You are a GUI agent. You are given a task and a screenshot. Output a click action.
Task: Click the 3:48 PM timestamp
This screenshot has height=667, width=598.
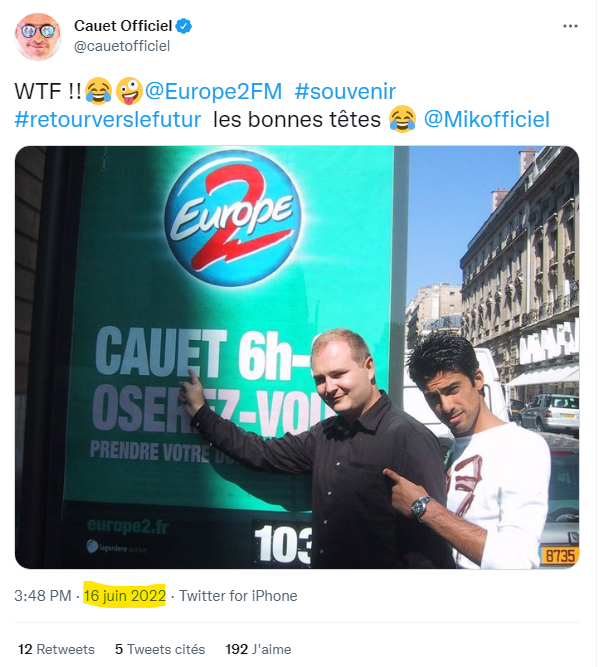(x=43, y=596)
